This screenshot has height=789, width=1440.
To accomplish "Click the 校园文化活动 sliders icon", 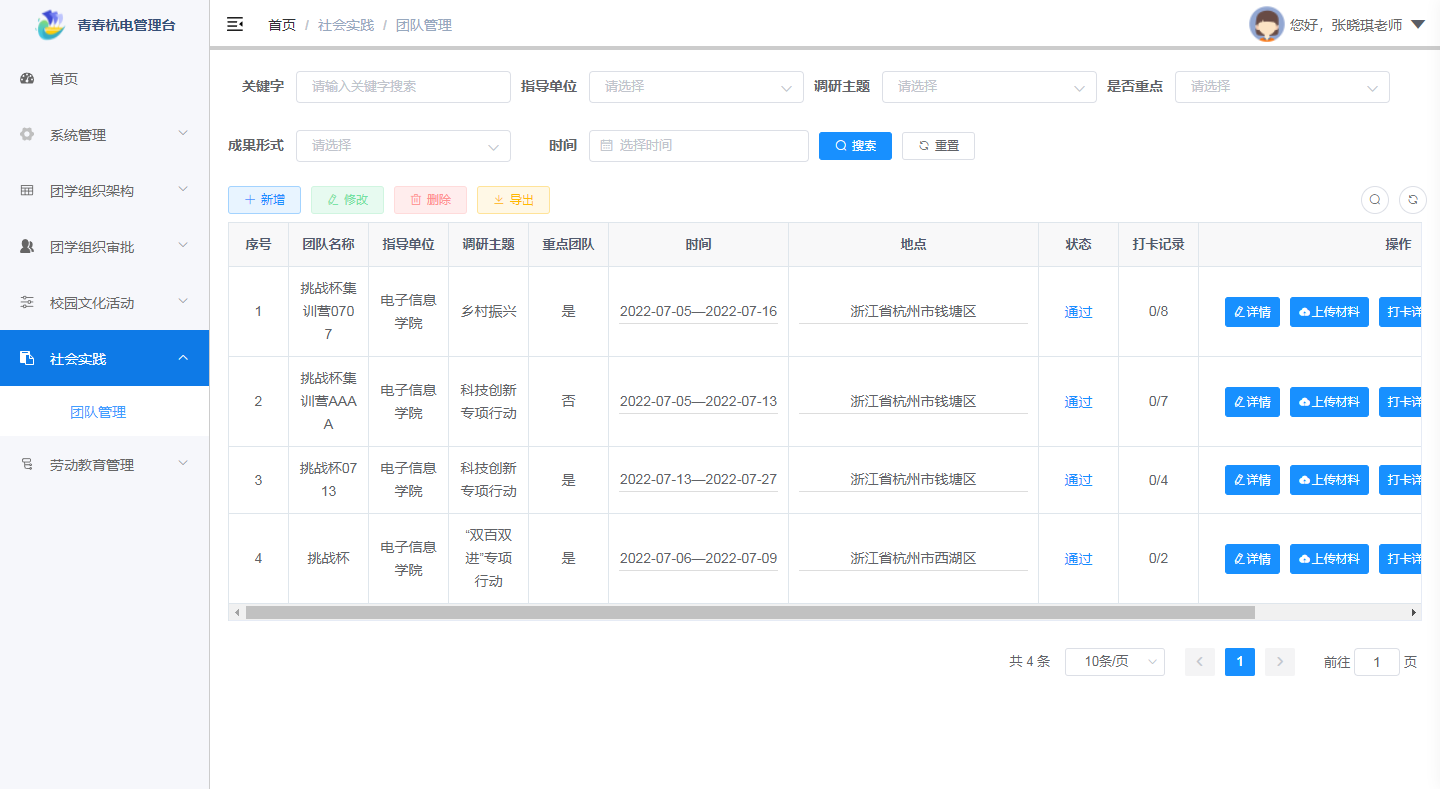I will (27, 303).
